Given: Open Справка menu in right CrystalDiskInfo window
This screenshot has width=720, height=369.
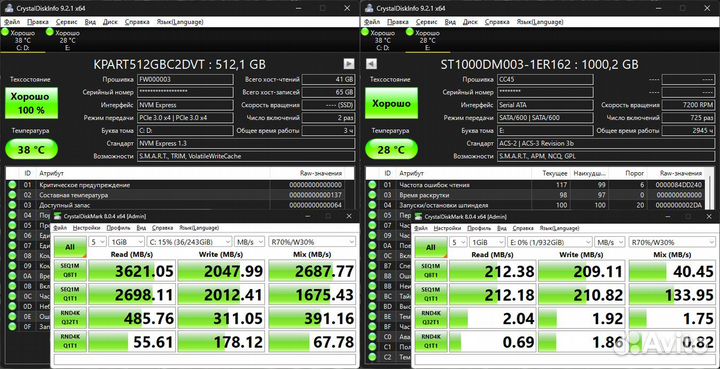Looking at the screenshot, I should pyautogui.click(x=497, y=22).
